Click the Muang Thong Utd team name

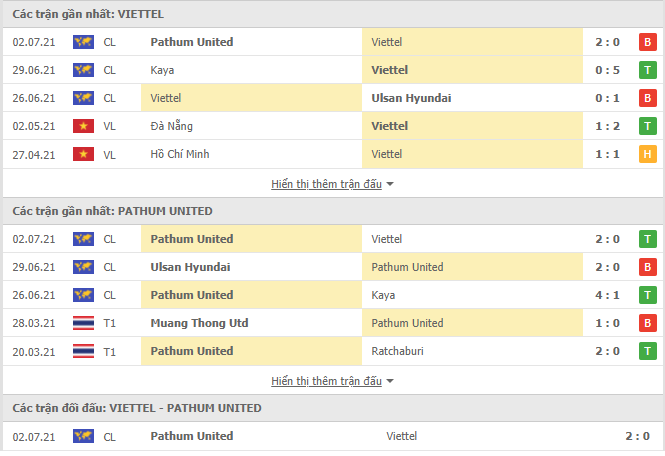199,323
